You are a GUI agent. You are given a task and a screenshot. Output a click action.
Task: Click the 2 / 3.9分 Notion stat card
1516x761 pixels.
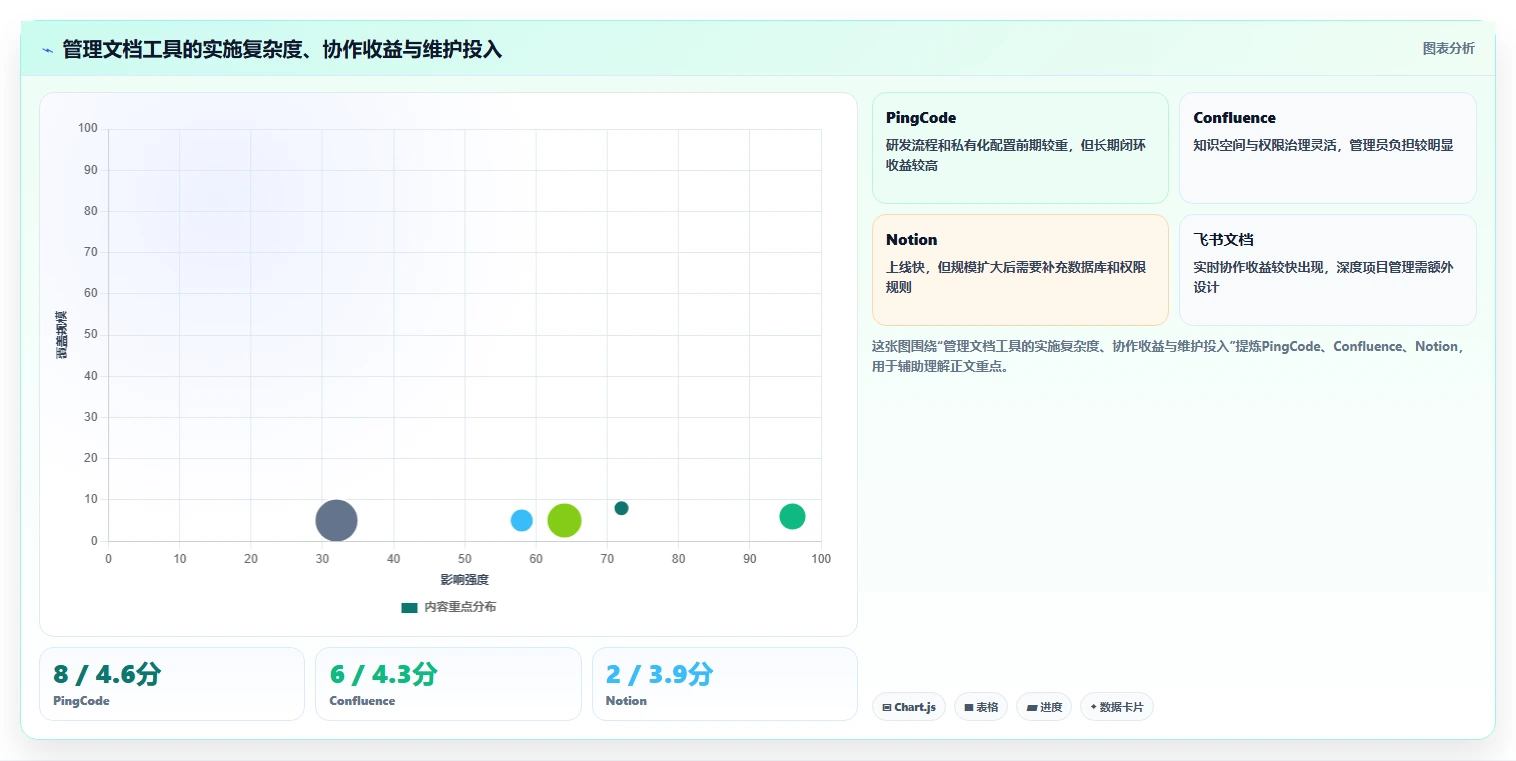click(725, 684)
